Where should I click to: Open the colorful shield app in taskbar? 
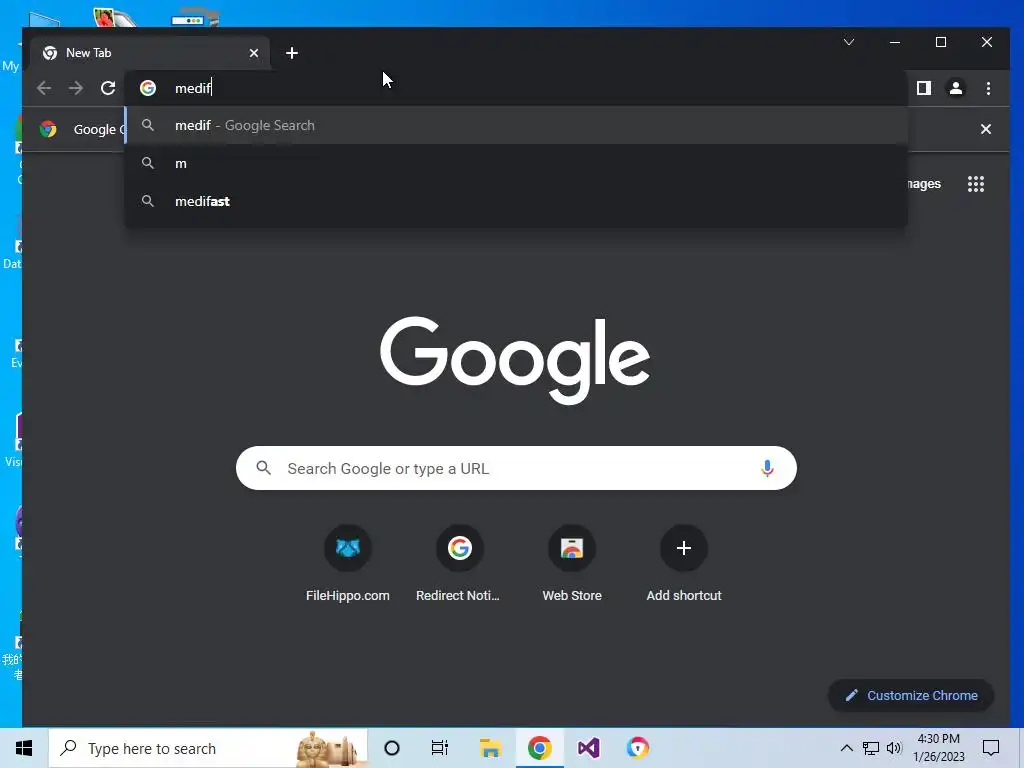click(638, 748)
